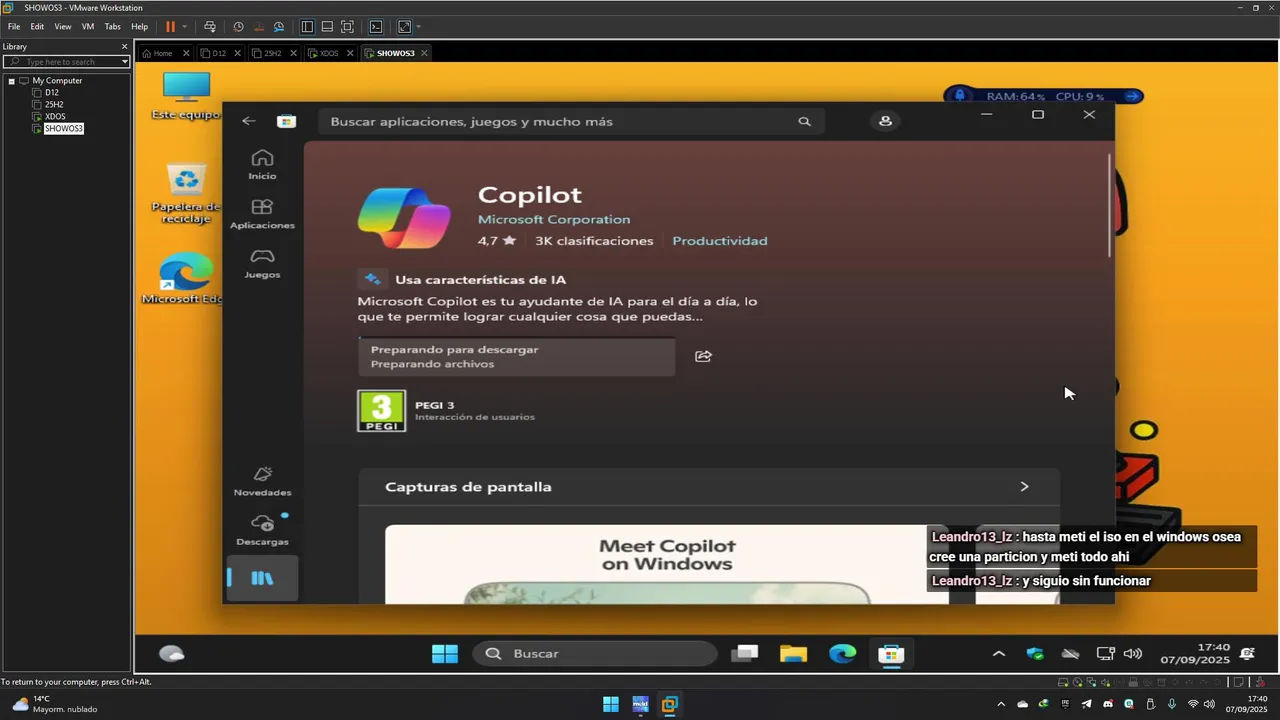Screen dimensions: 1280x720
Task: Click the Microsoft Store logo in title bar
Action: tap(287, 121)
